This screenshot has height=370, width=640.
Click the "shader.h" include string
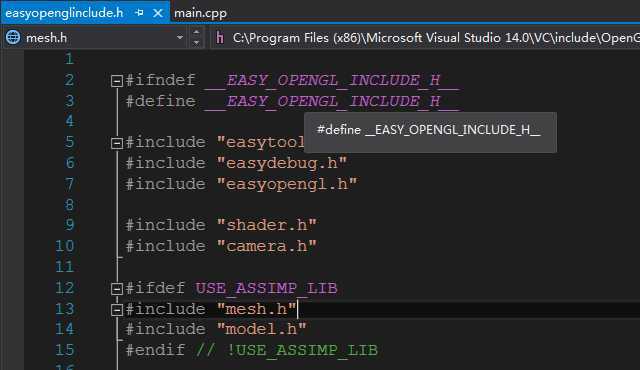267,225
